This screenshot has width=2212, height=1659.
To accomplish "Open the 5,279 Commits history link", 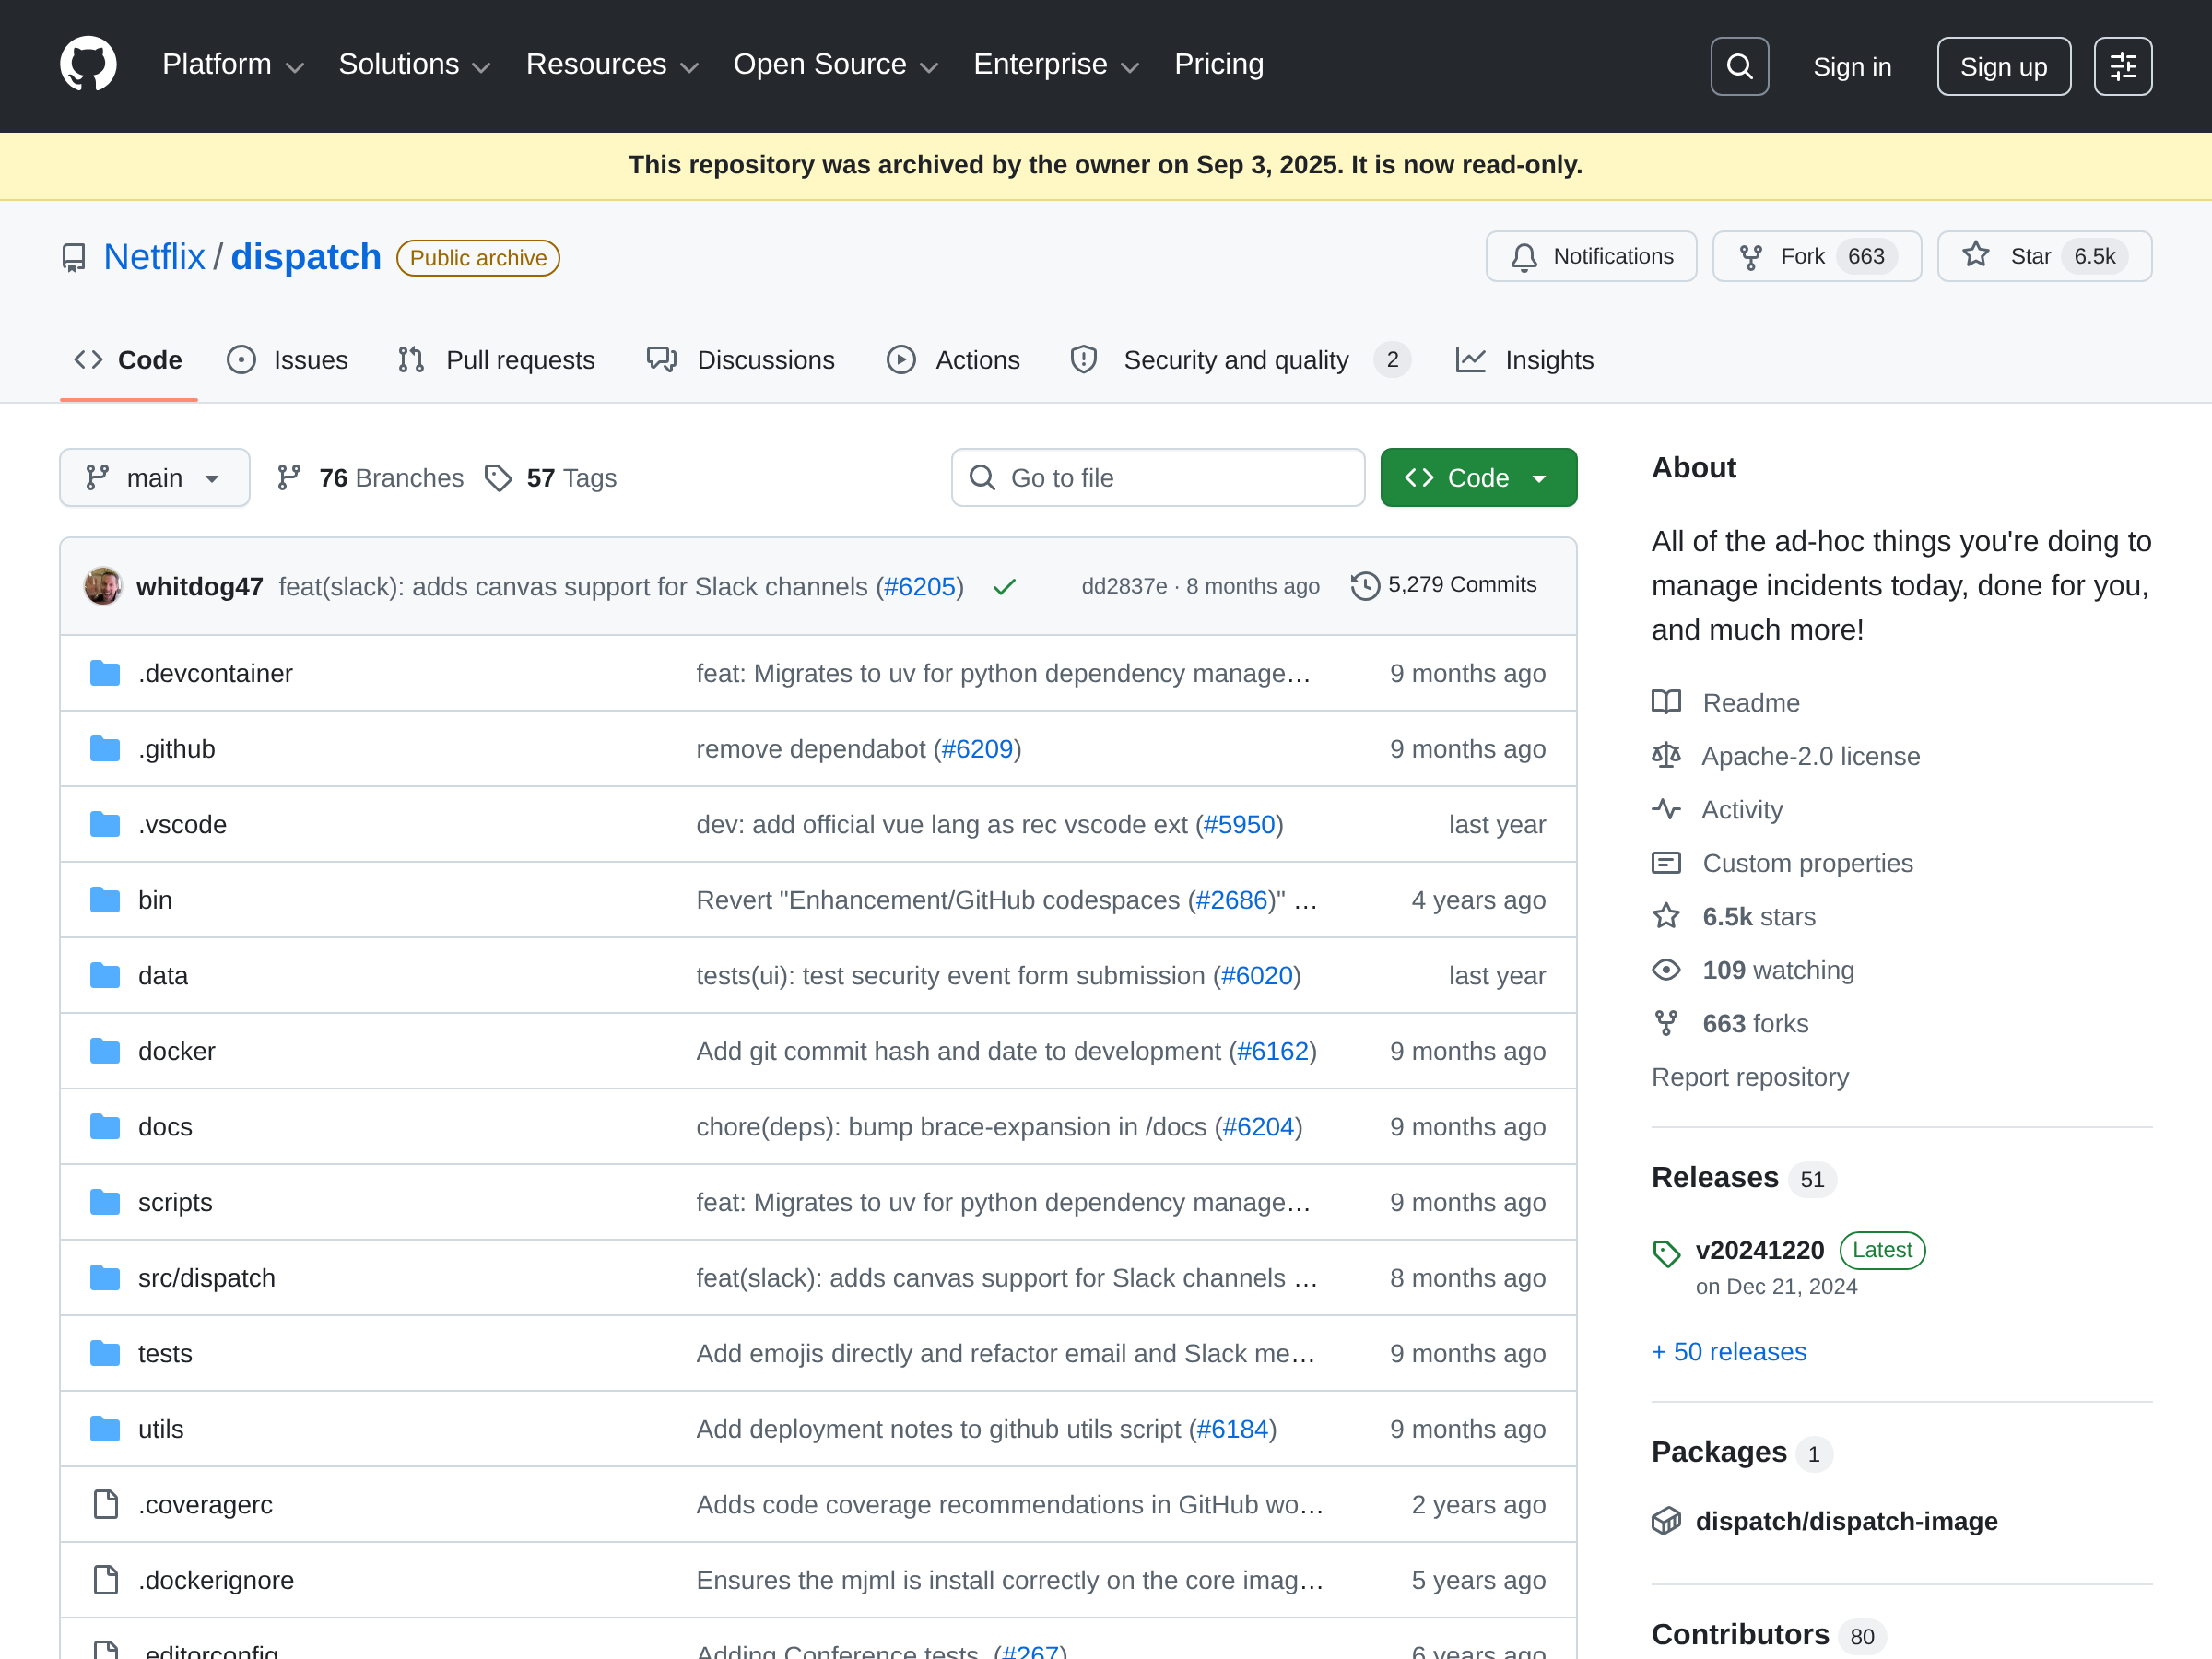I will click(x=1444, y=585).
